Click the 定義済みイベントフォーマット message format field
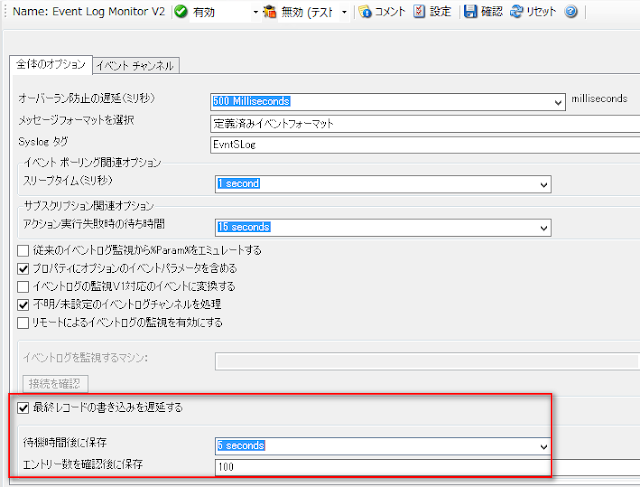 [425, 124]
